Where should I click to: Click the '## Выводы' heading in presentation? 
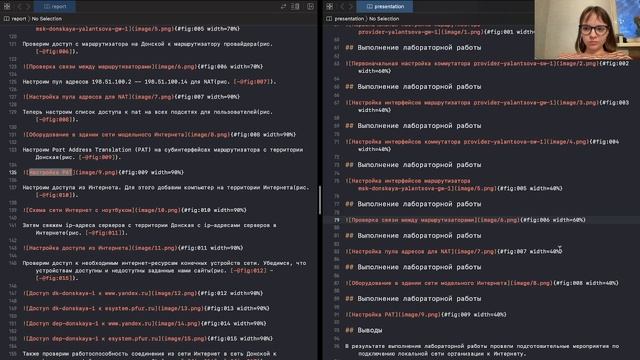364,330
